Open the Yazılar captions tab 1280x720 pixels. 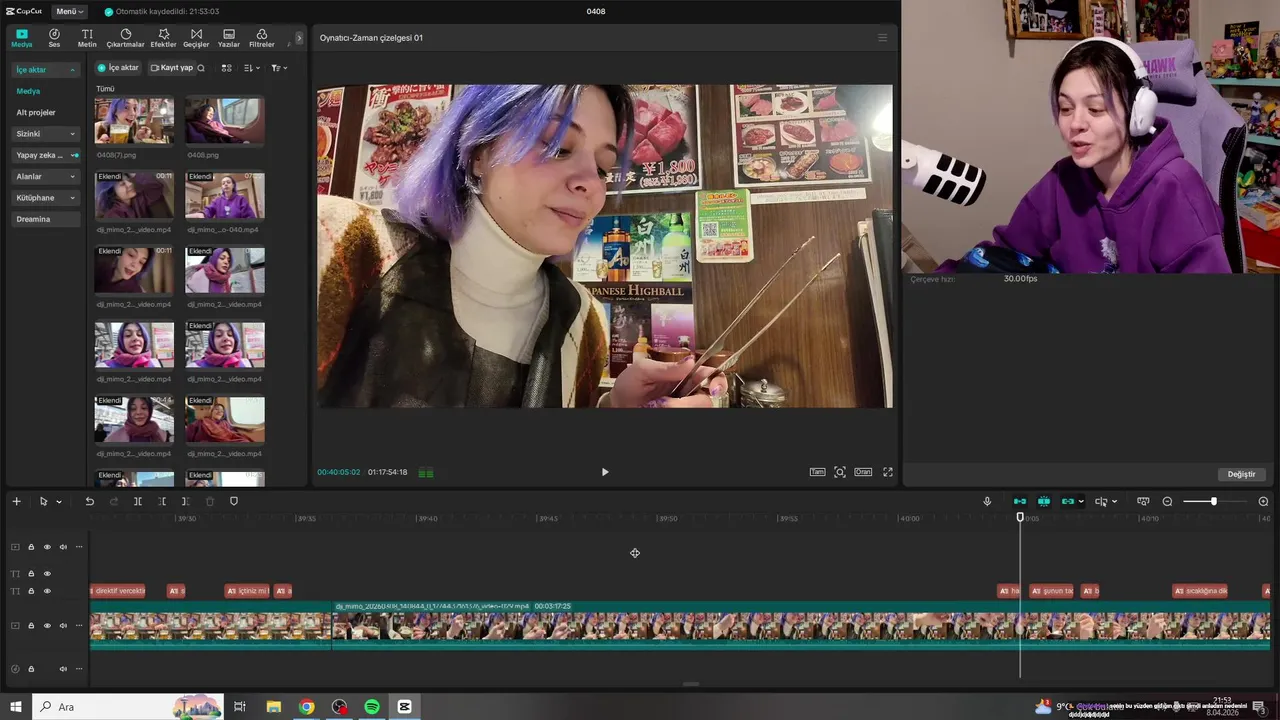click(x=229, y=38)
